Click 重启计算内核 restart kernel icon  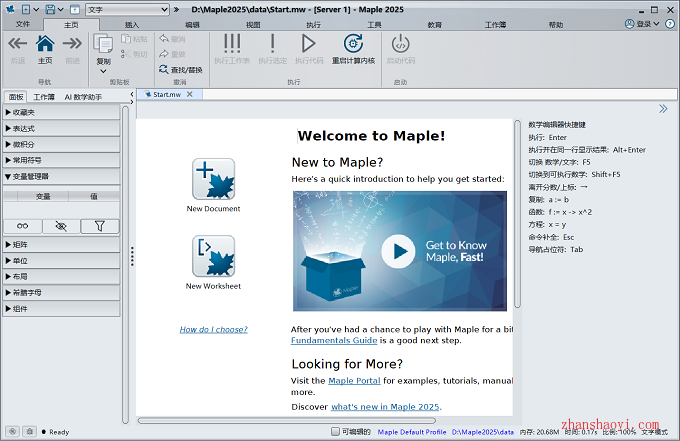[353, 44]
